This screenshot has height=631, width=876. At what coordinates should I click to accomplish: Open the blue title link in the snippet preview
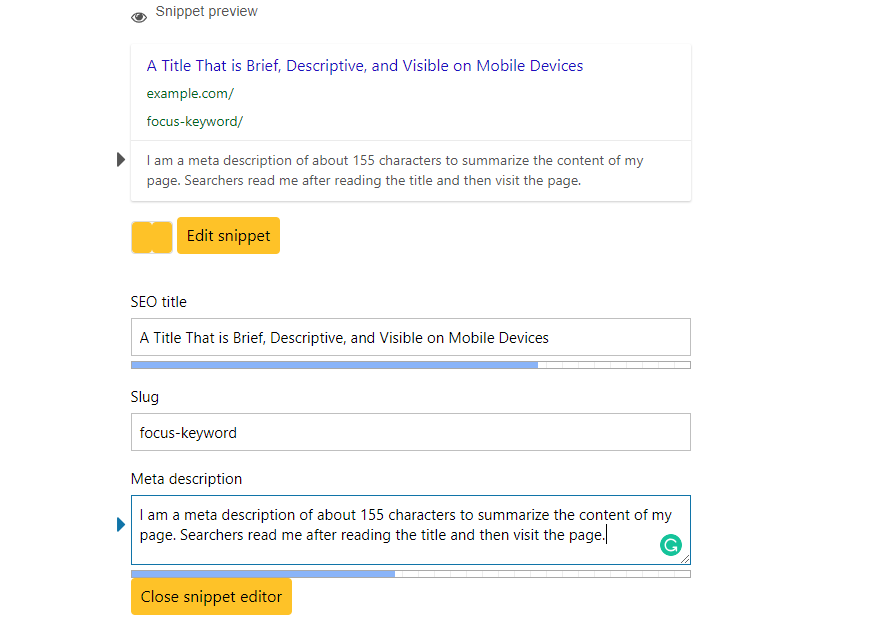pyautogui.click(x=364, y=65)
